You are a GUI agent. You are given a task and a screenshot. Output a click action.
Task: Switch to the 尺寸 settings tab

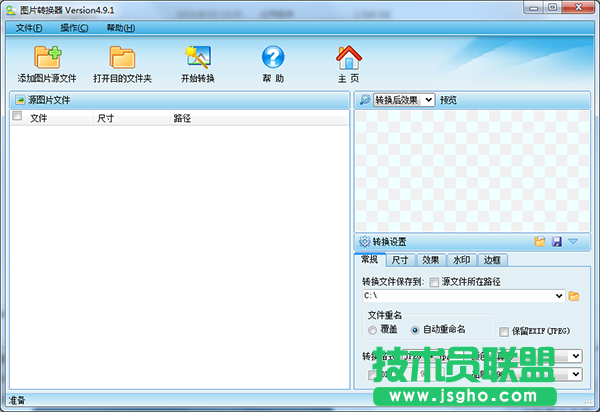[x=400, y=260]
